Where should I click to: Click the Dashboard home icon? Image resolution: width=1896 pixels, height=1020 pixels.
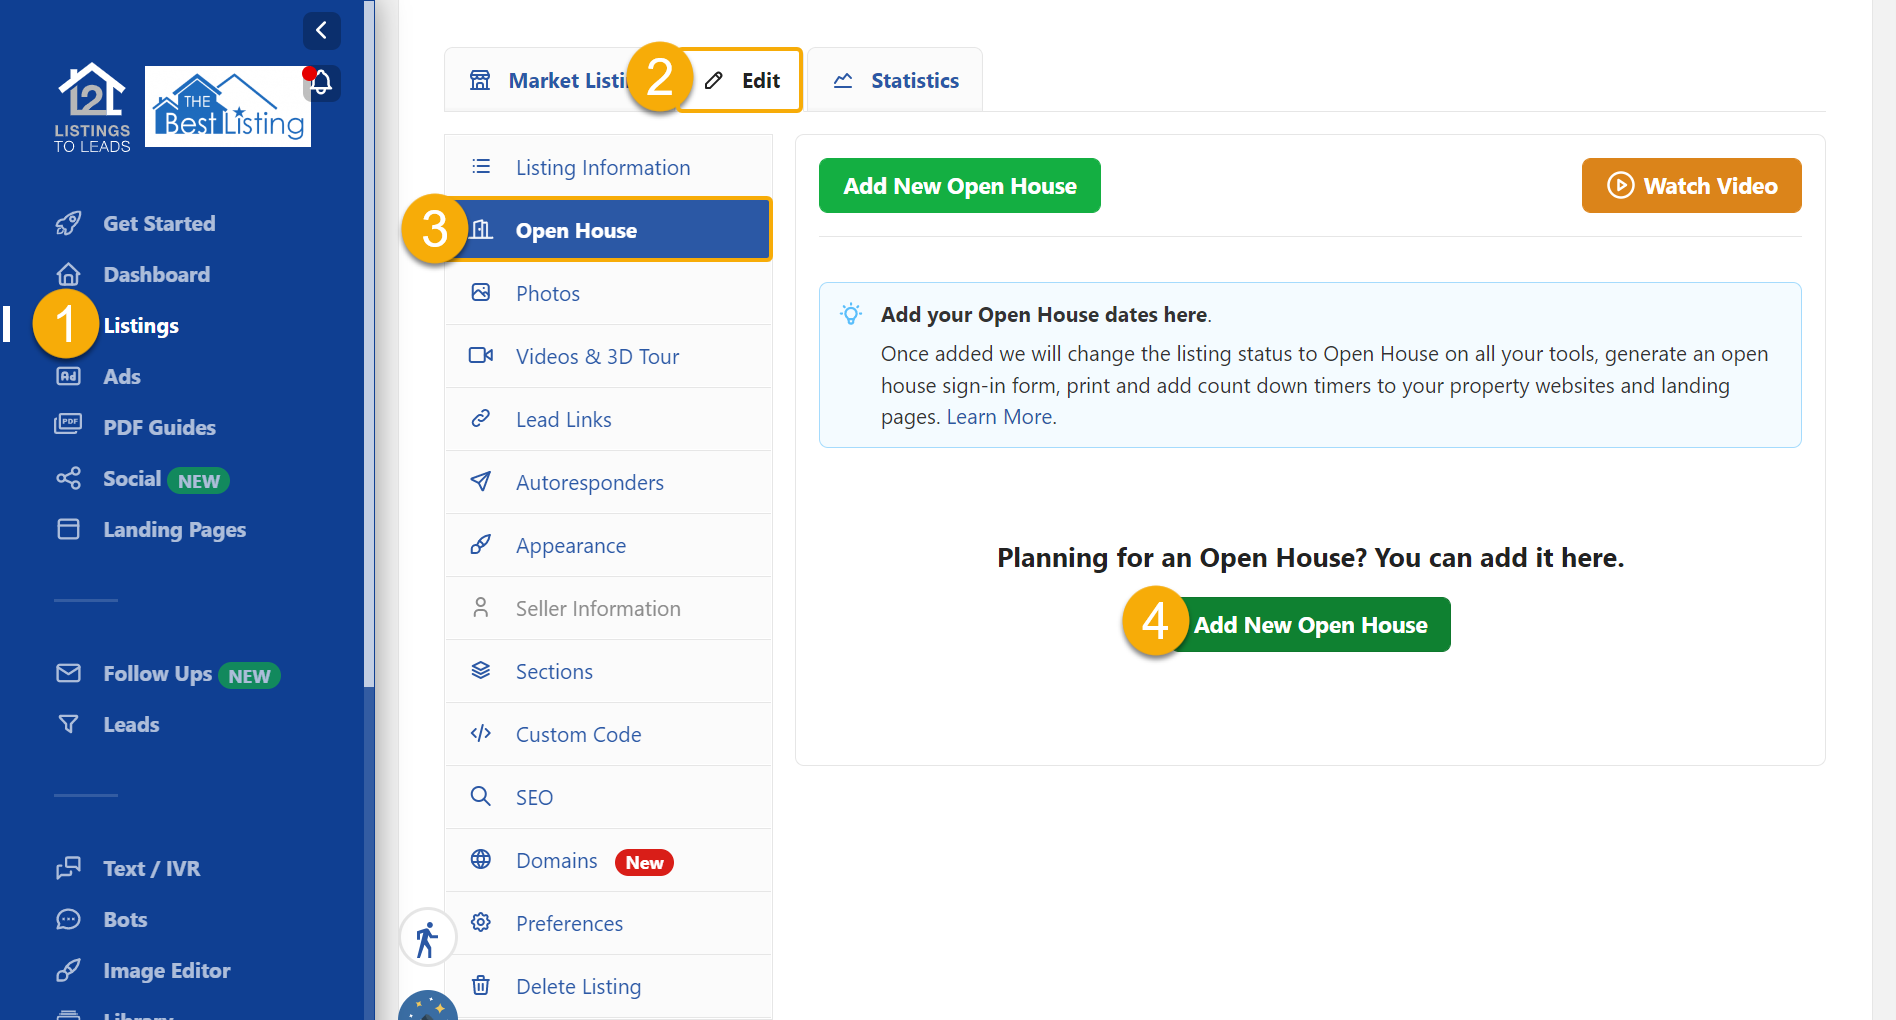68,274
